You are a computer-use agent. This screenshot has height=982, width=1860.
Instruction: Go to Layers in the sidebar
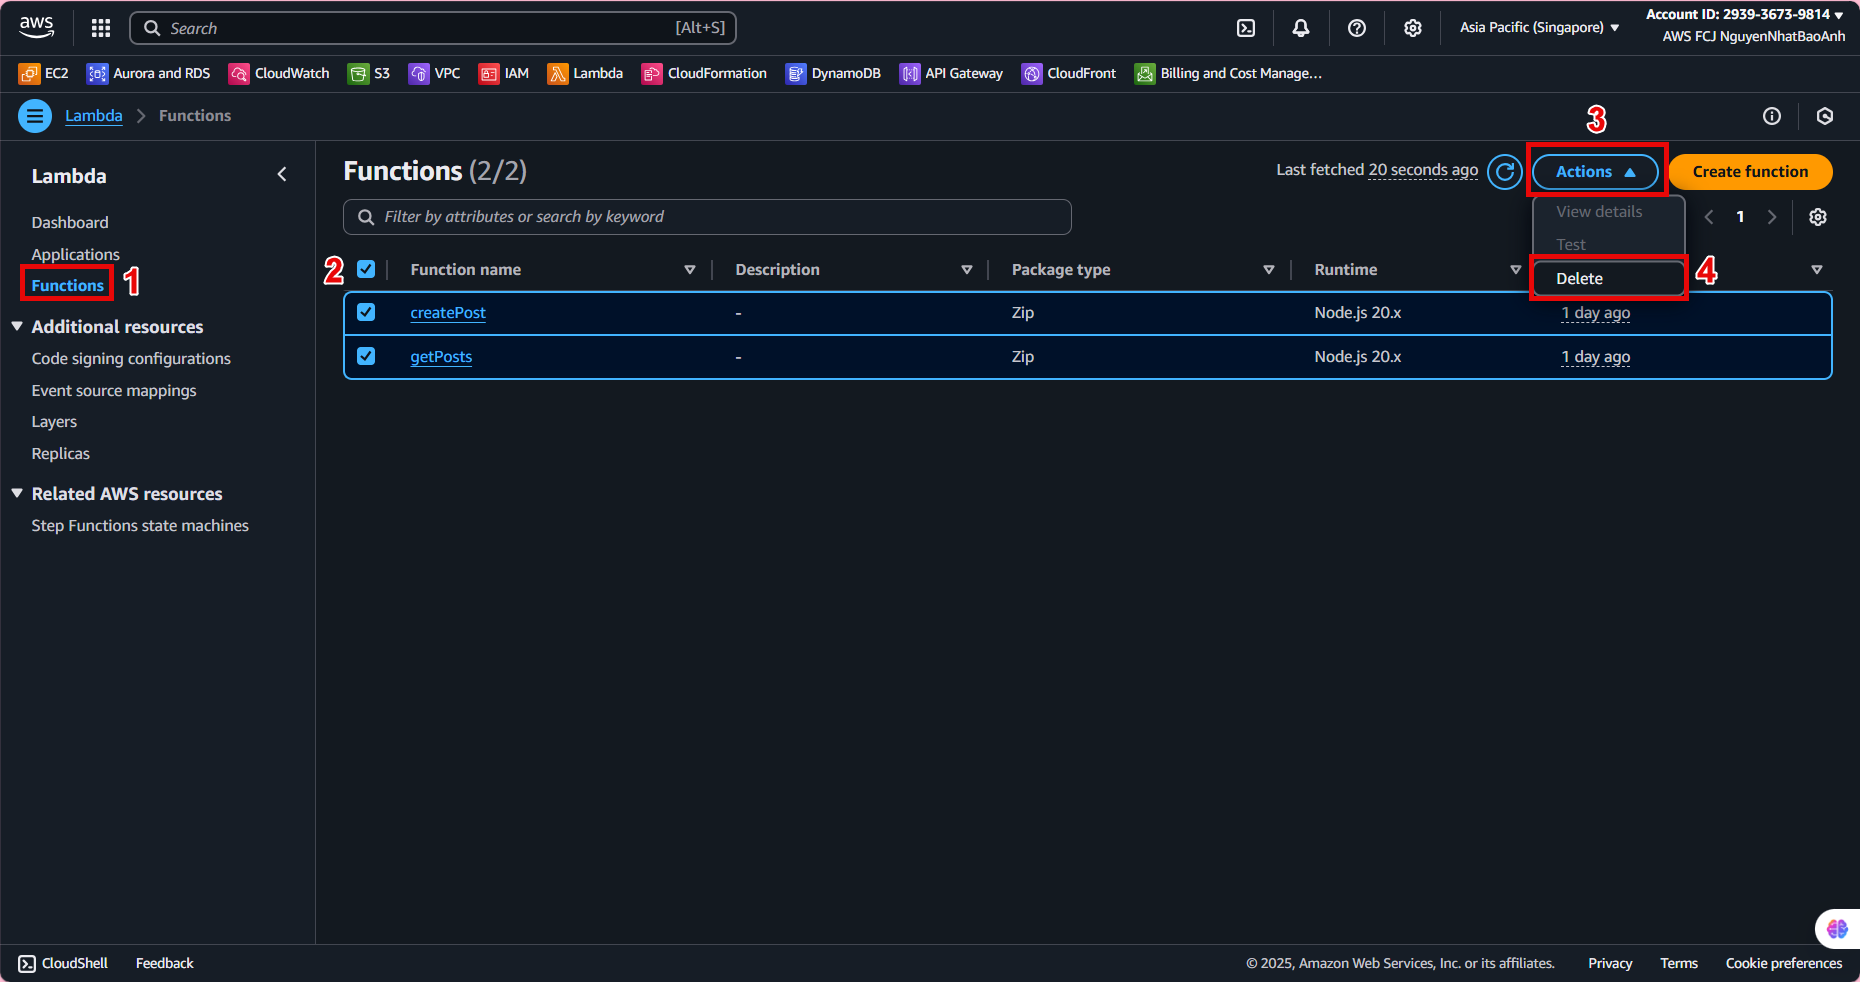[x=54, y=422]
